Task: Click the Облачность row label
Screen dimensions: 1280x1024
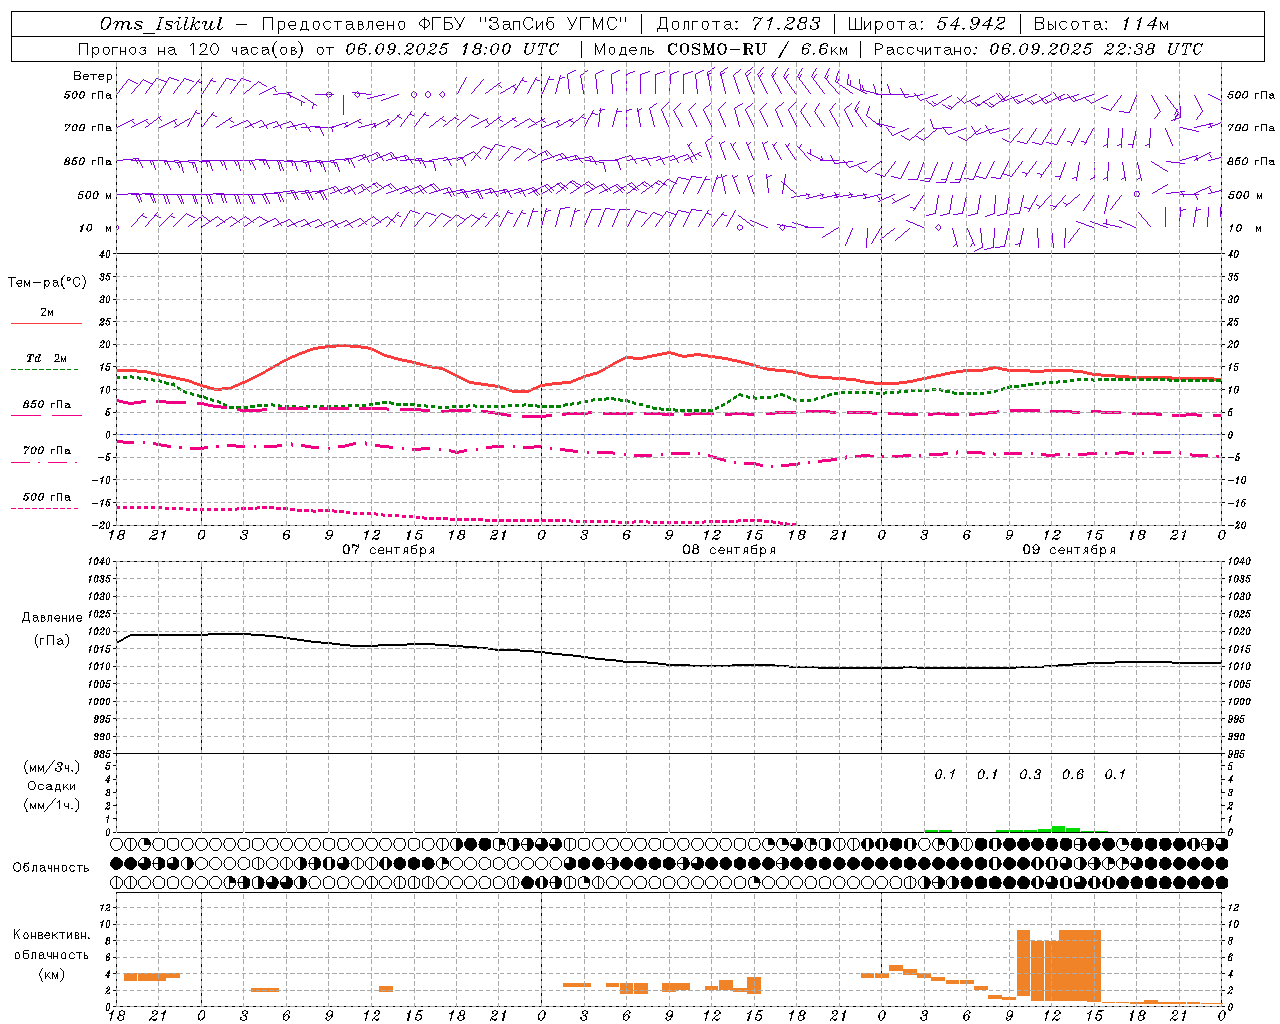Action: tap(51, 867)
